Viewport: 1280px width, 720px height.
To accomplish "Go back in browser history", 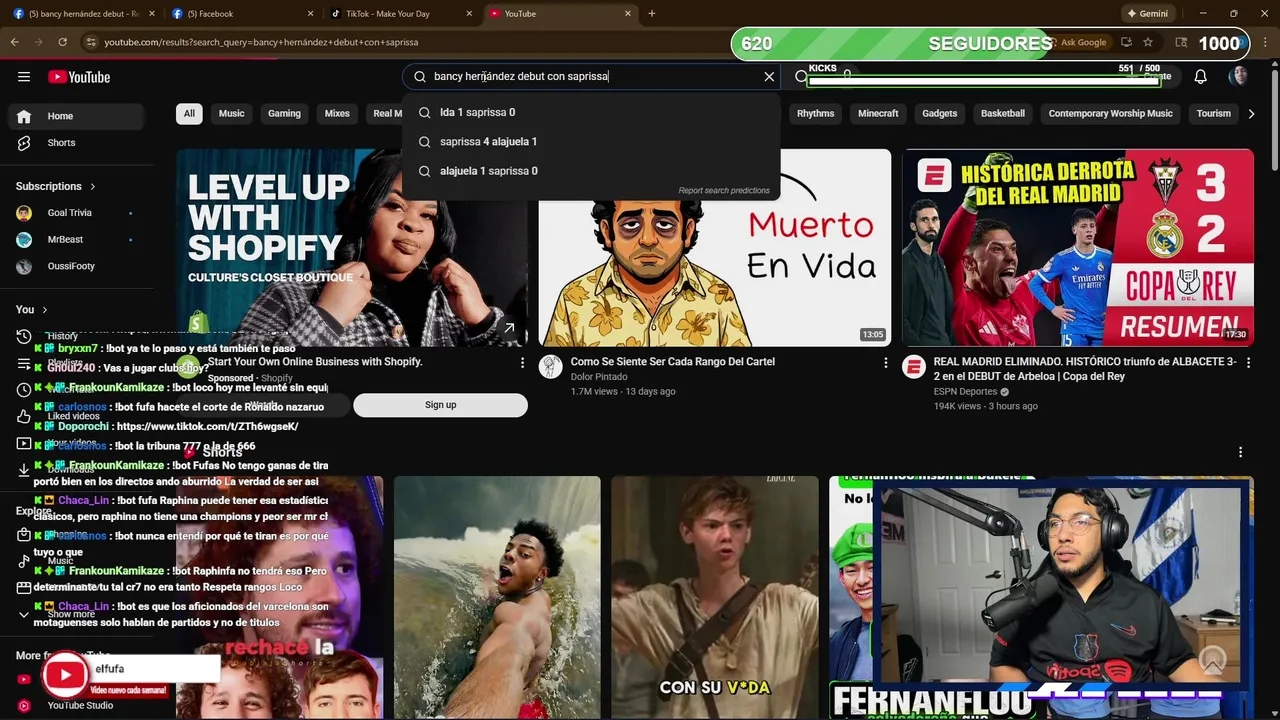I will pyautogui.click(x=15, y=42).
